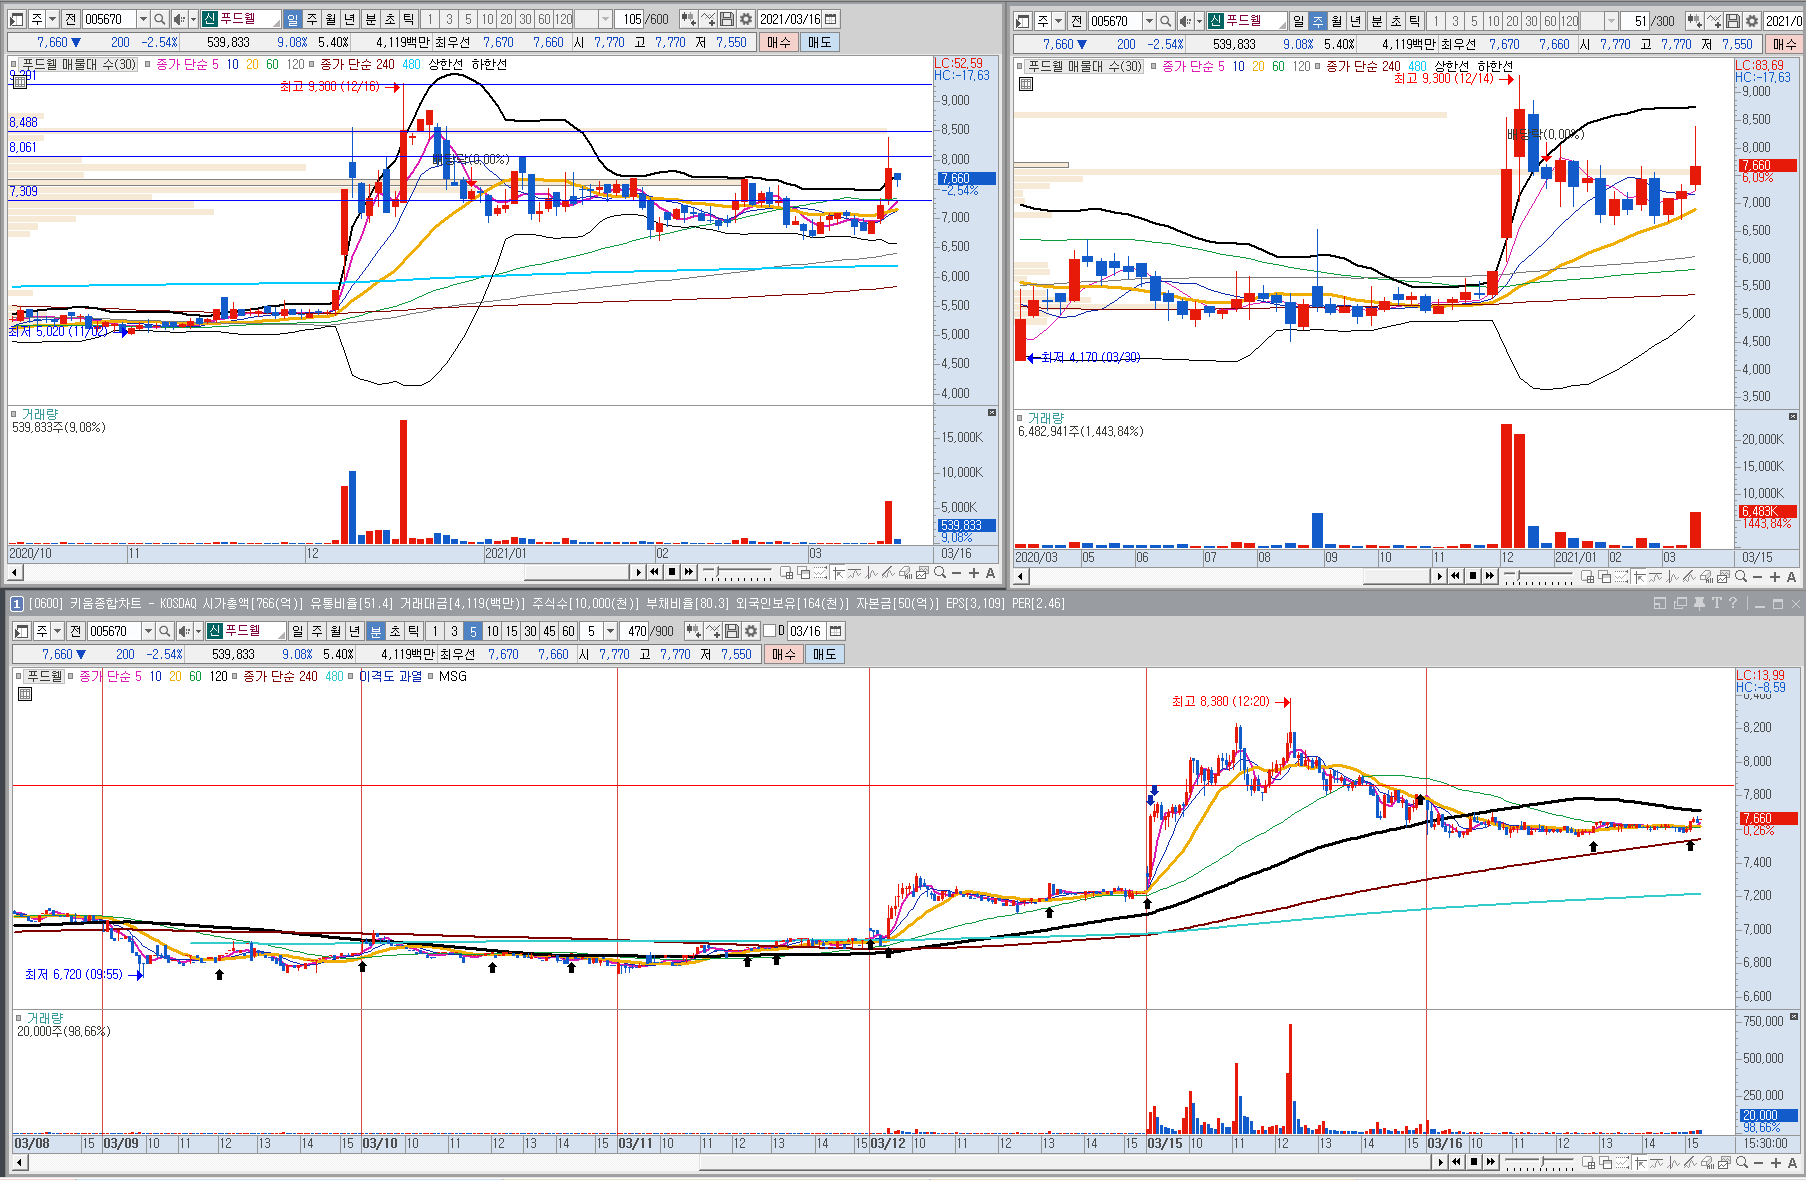Select 주 weekly period in daily chart toolbar
This screenshot has width=1806, height=1180.
click(312, 19)
